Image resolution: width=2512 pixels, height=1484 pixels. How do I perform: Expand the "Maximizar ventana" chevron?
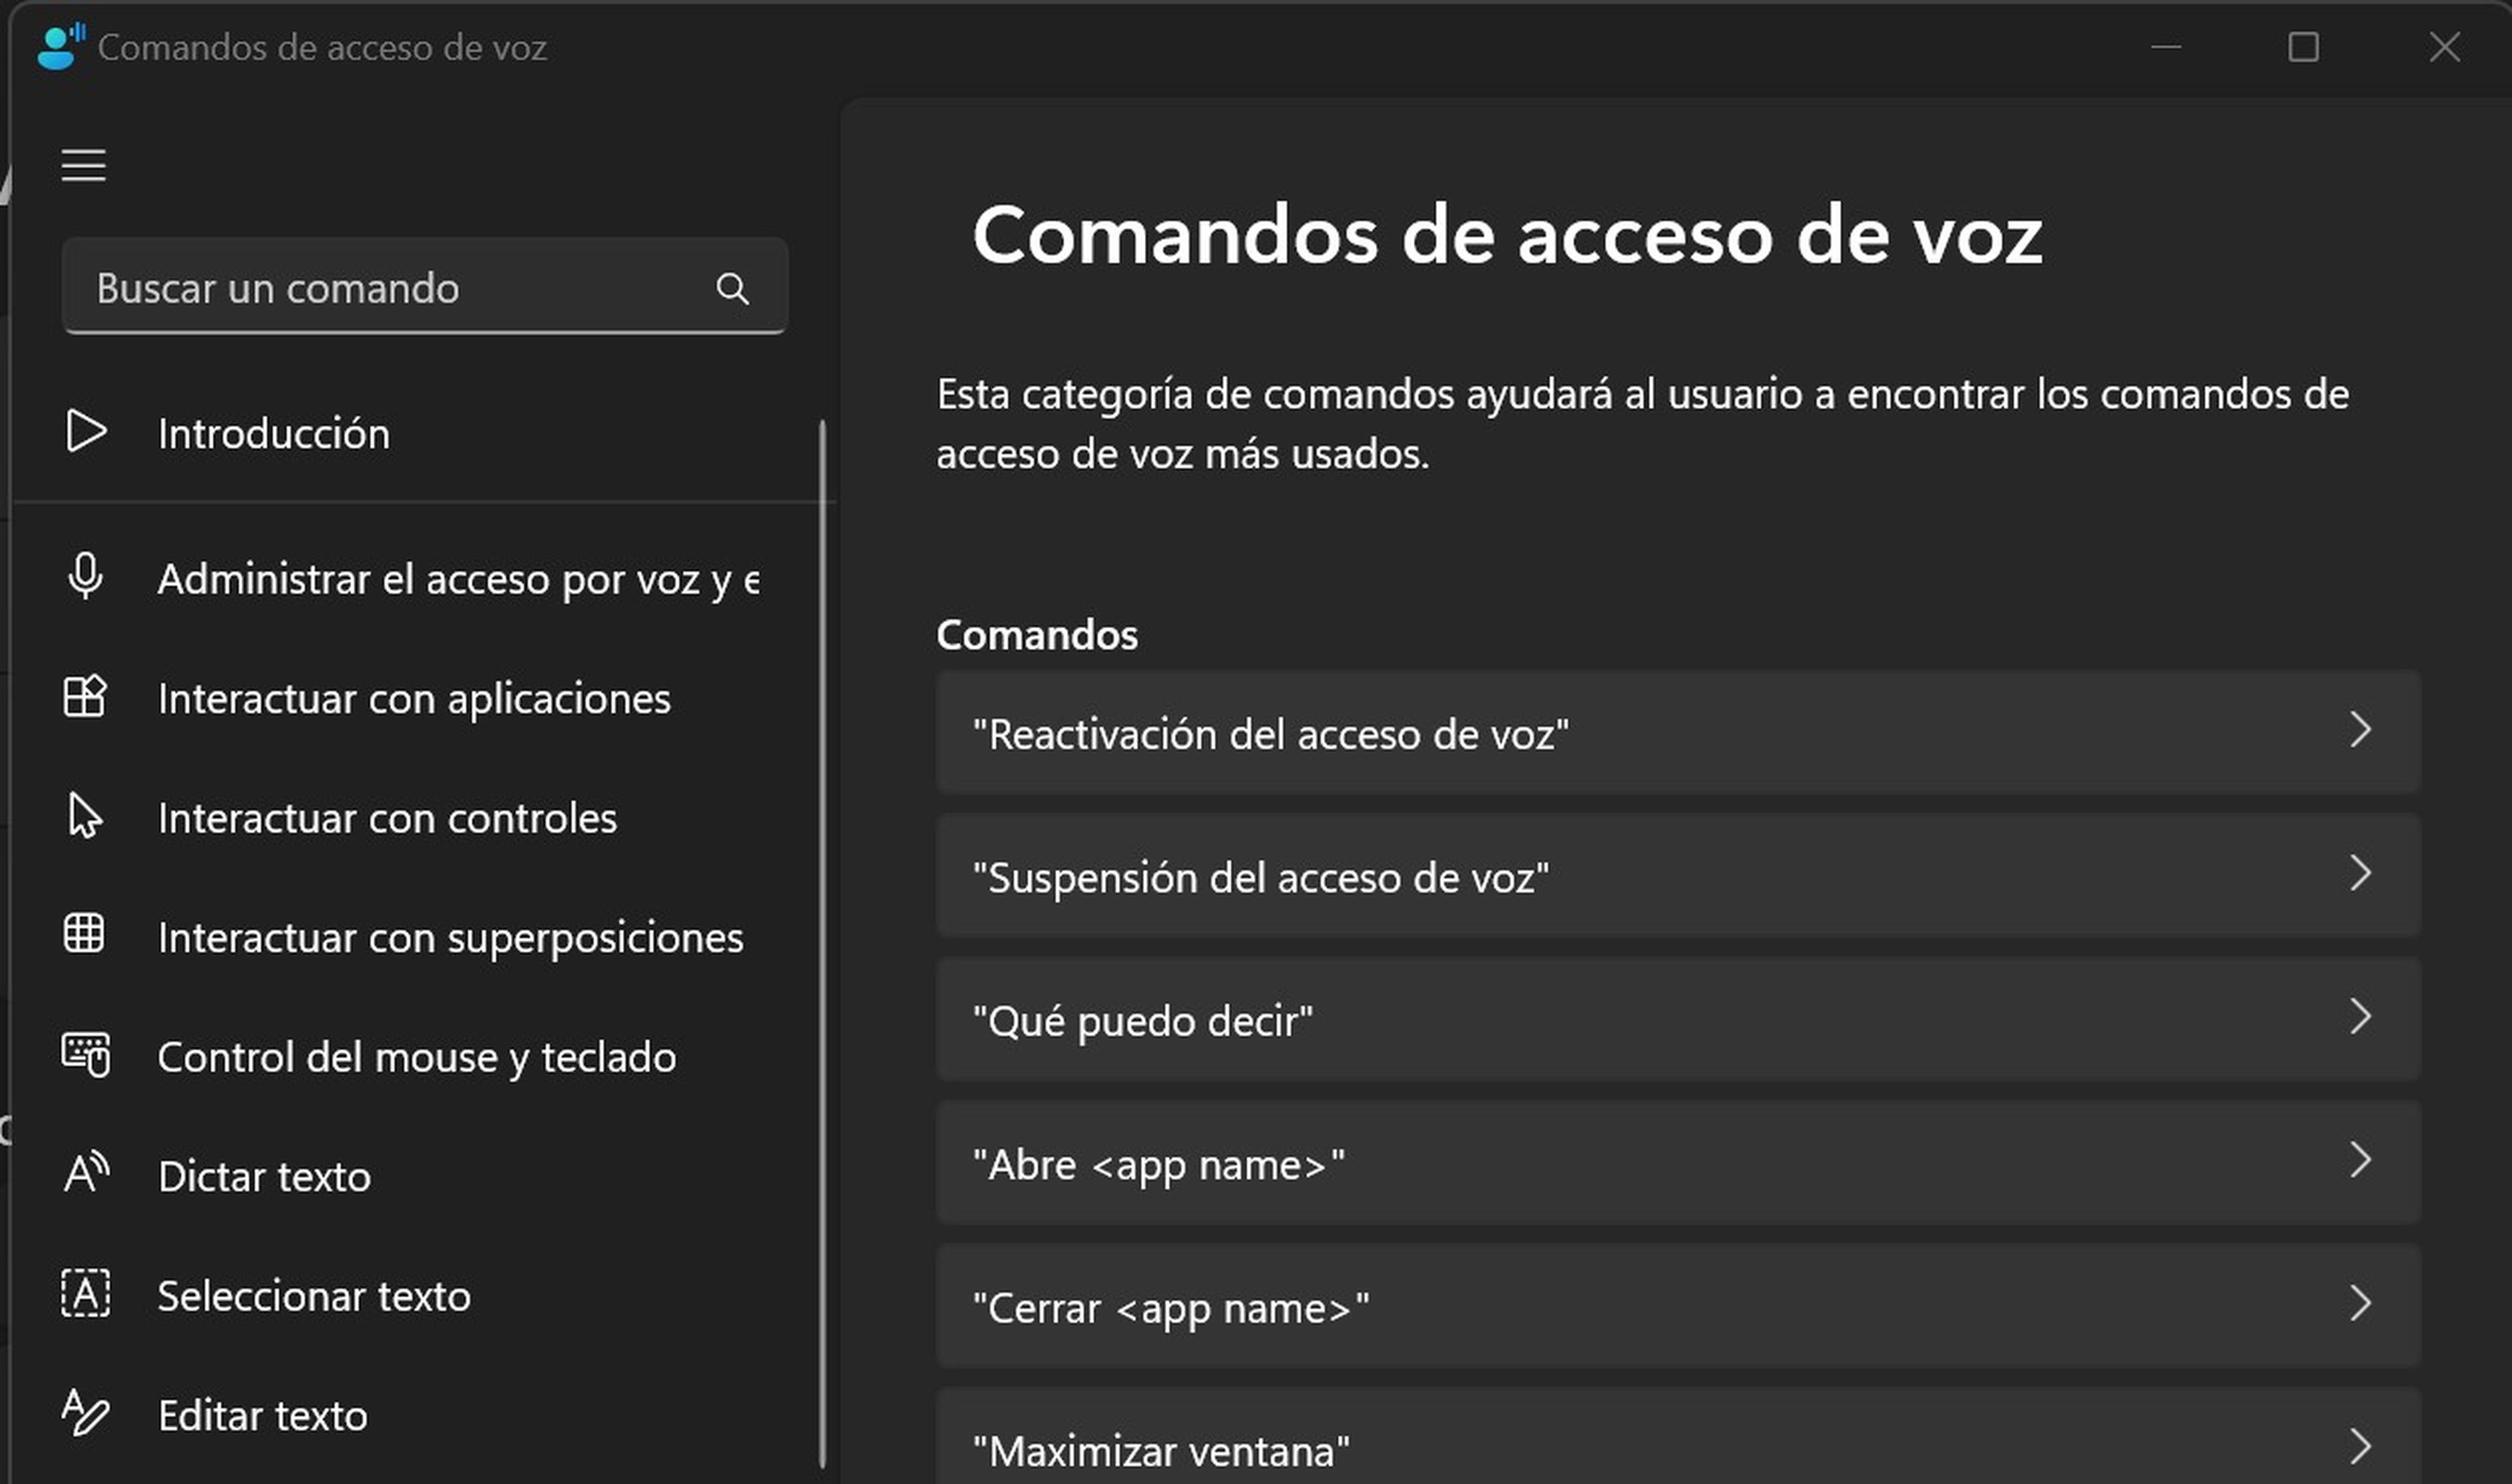click(x=2361, y=1446)
